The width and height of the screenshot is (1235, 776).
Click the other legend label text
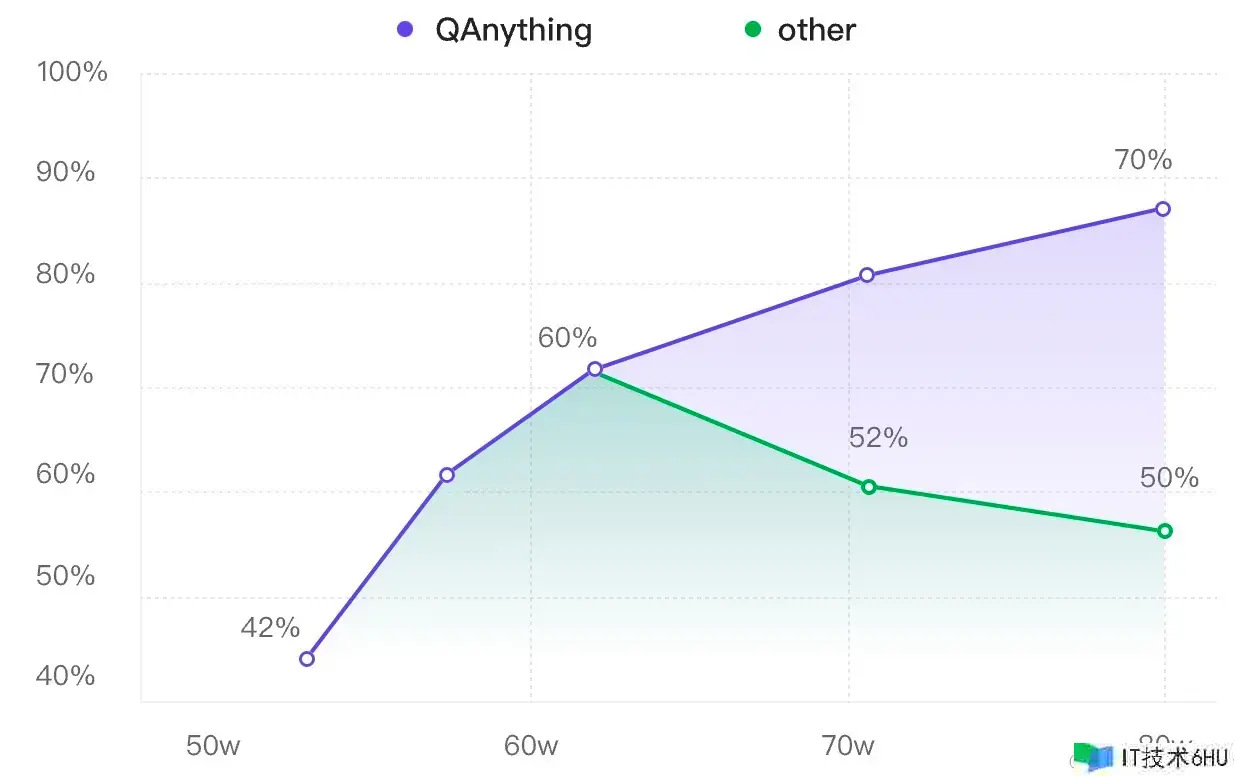[816, 30]
